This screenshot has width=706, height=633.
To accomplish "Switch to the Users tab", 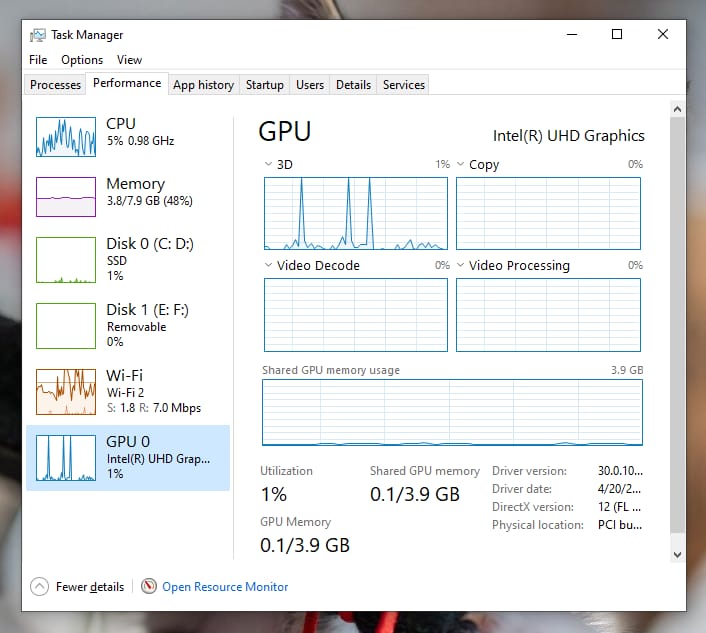I will (310, 85).
